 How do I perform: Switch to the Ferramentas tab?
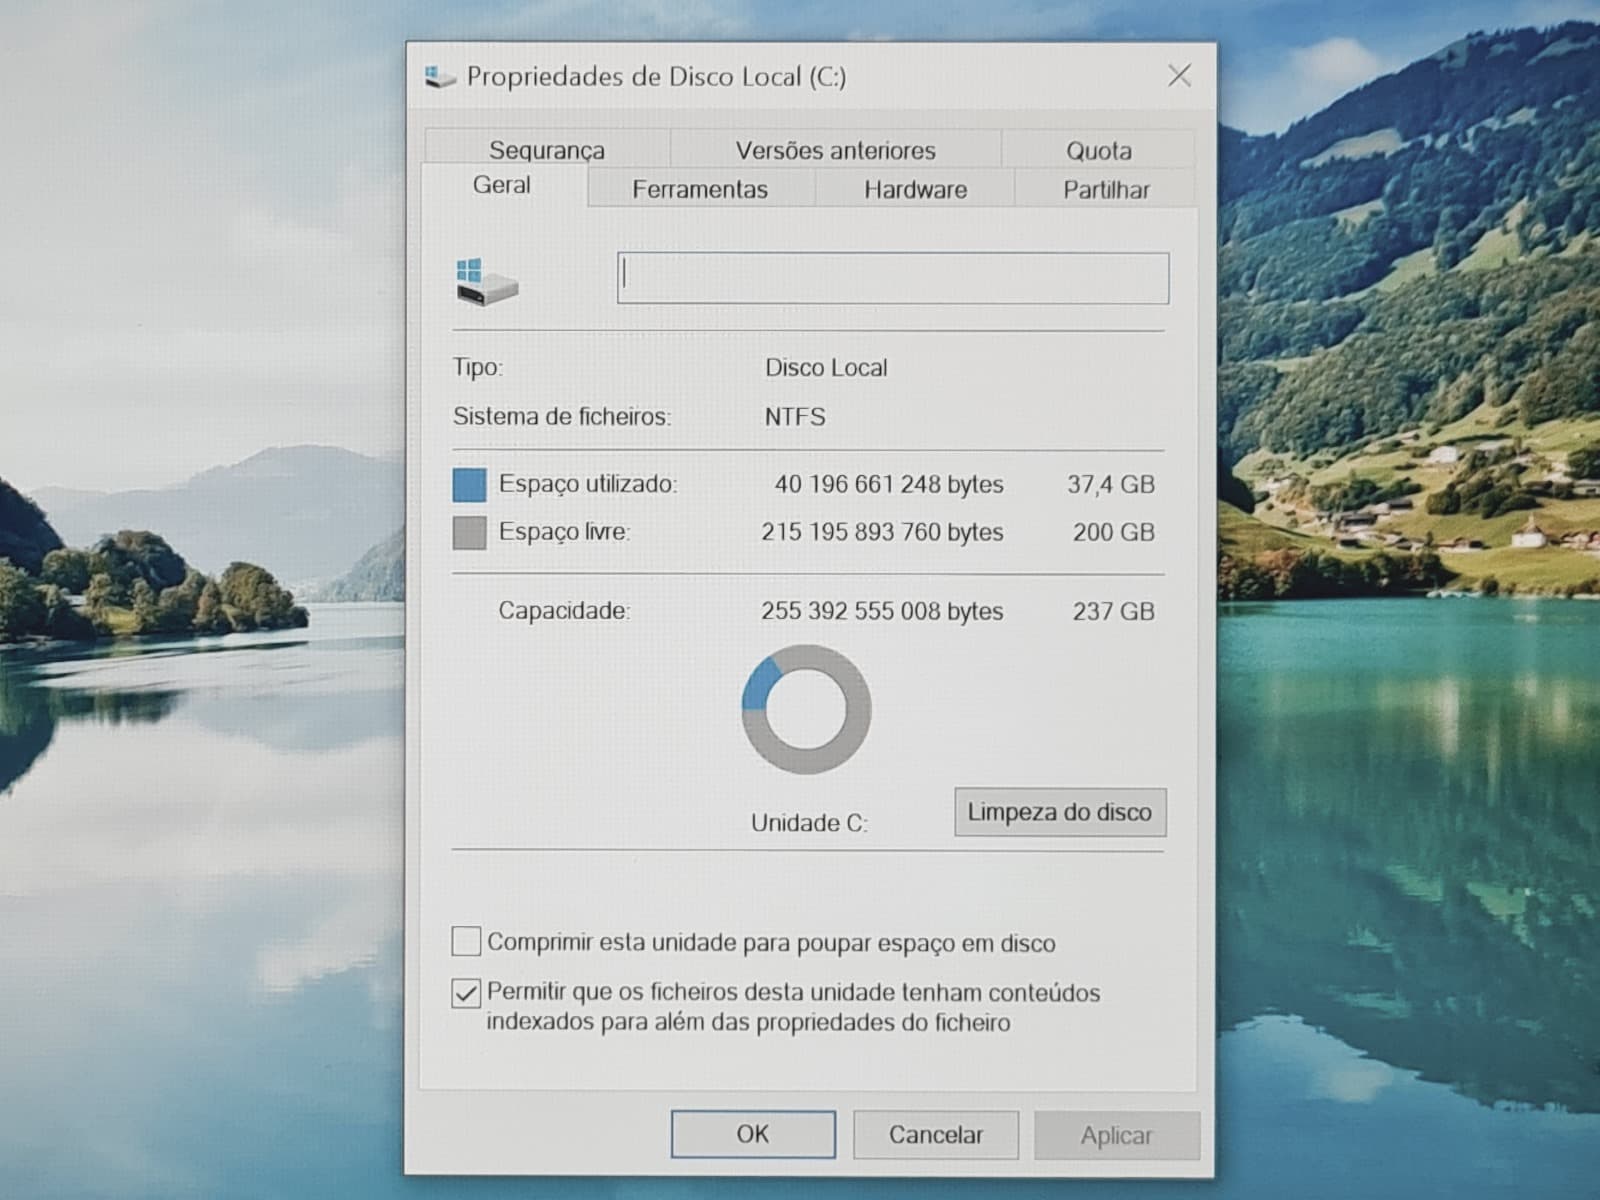tap(700, 189)
